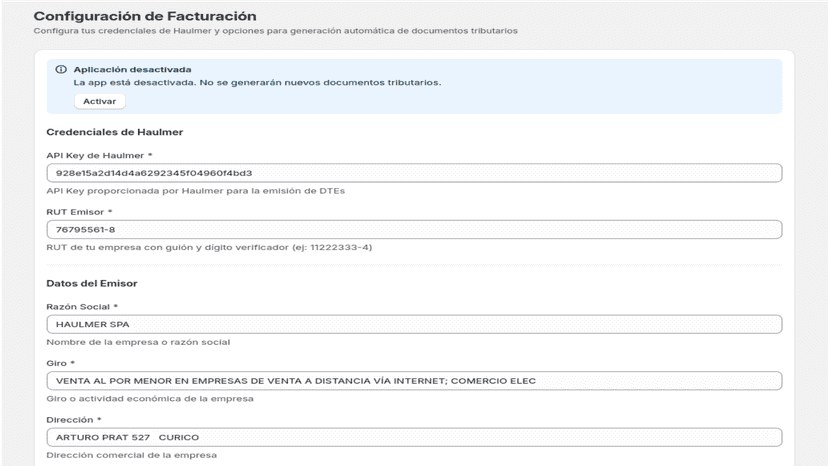Click the hint 'Giro o actividad económica de la empresa'
The height and width of the screenshot is (466, 828).
(x=150, y=398)
